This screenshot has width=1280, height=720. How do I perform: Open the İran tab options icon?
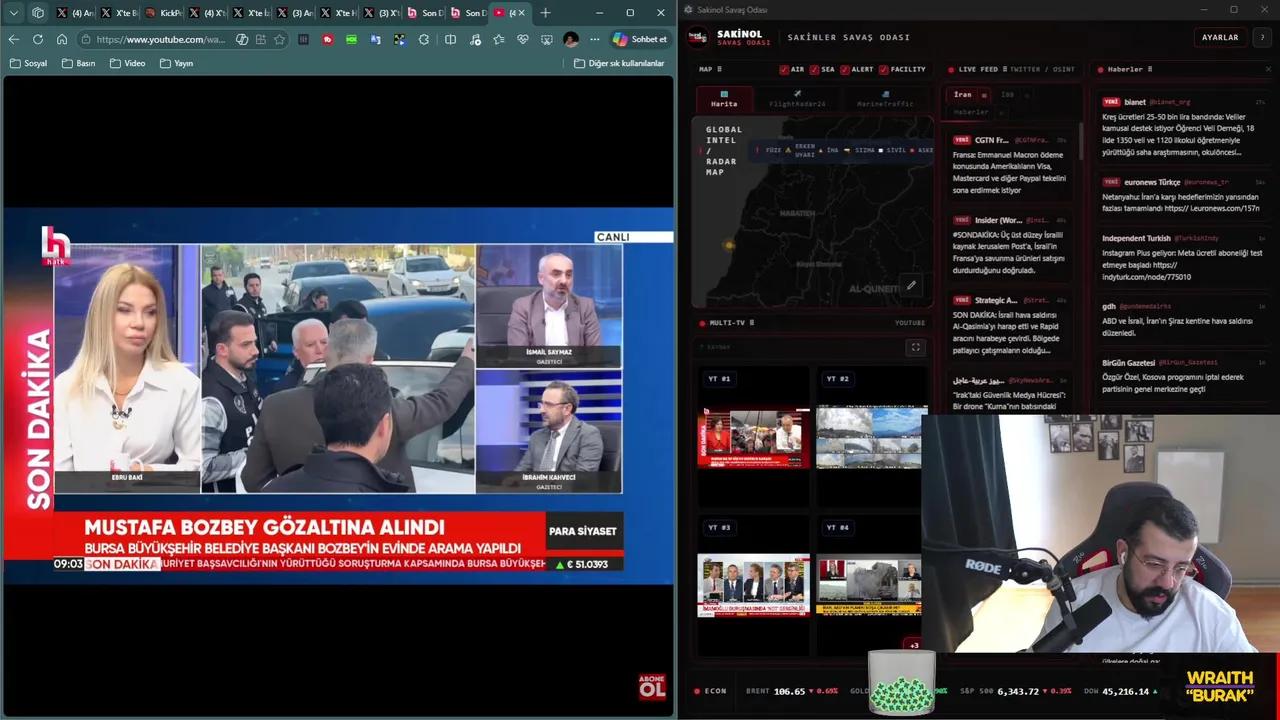tap(984, 95)
